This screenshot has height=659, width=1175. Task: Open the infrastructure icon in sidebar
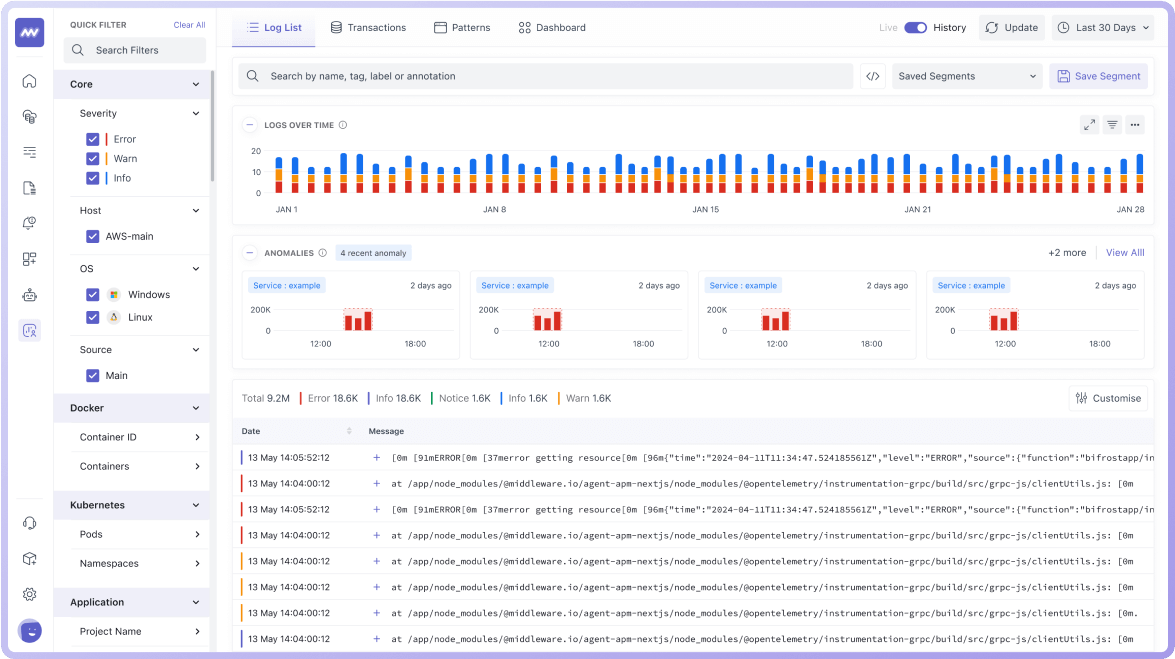(30, 116)
